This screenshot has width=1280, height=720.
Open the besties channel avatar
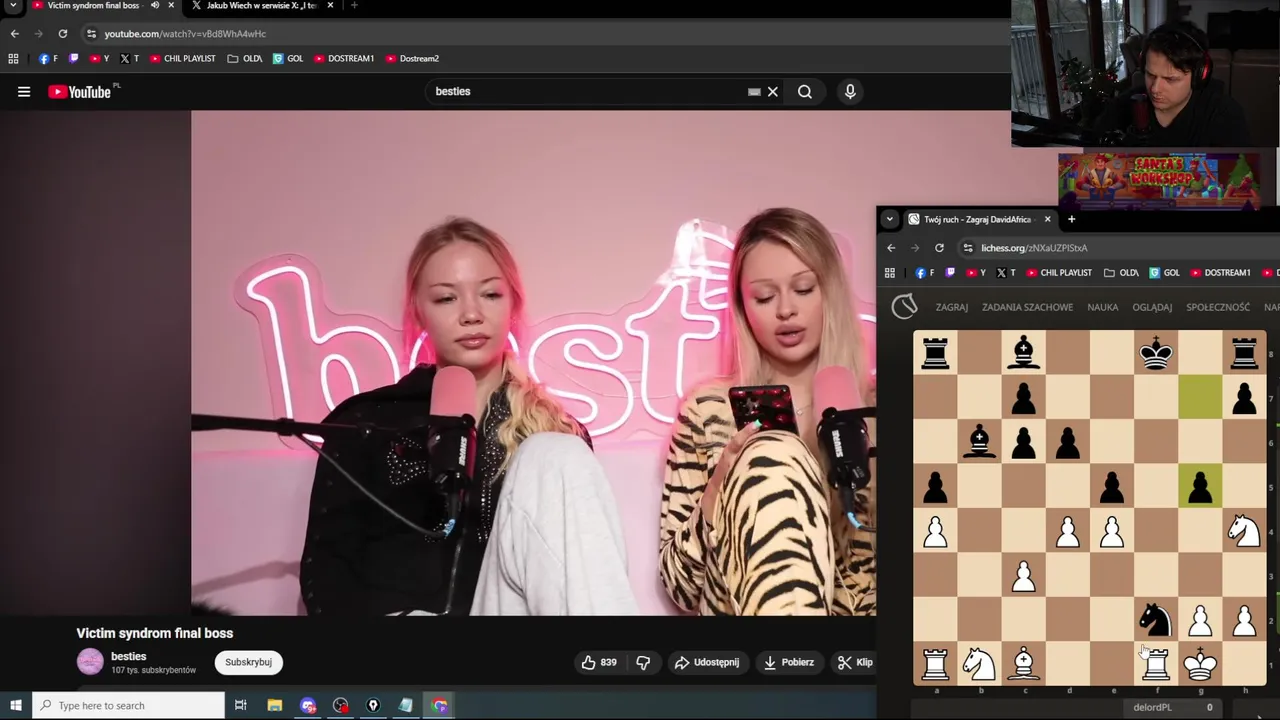[90, 662]
